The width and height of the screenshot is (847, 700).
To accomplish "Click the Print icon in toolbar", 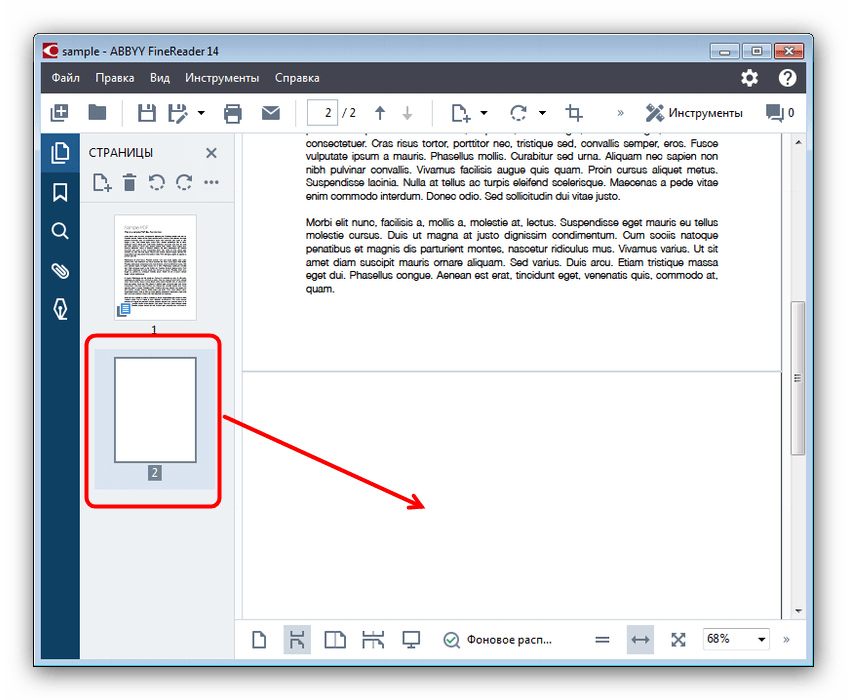I will click(233, 113).
